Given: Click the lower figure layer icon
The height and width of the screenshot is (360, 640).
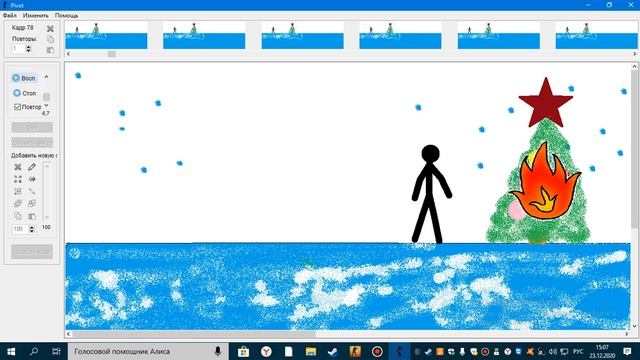Looking at the screenshot, I should coord(32,203).
